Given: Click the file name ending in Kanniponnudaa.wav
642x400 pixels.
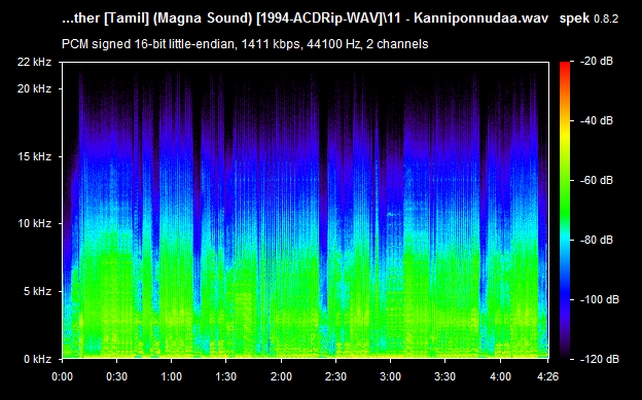Looking at the screenshot, I should click(x=305, y=19).
